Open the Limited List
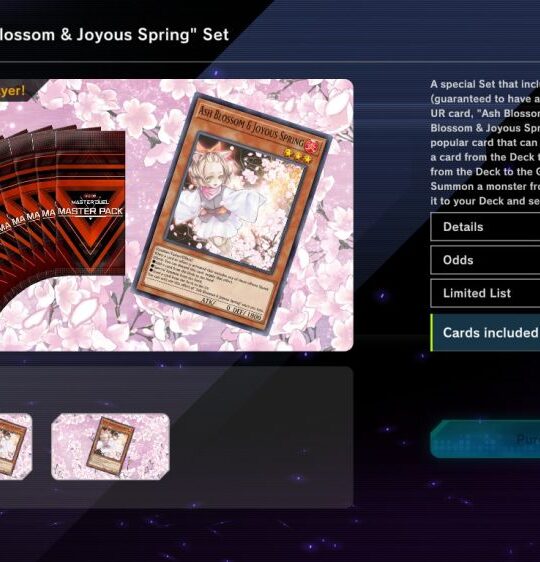The image size is (540, 562). 485,293
